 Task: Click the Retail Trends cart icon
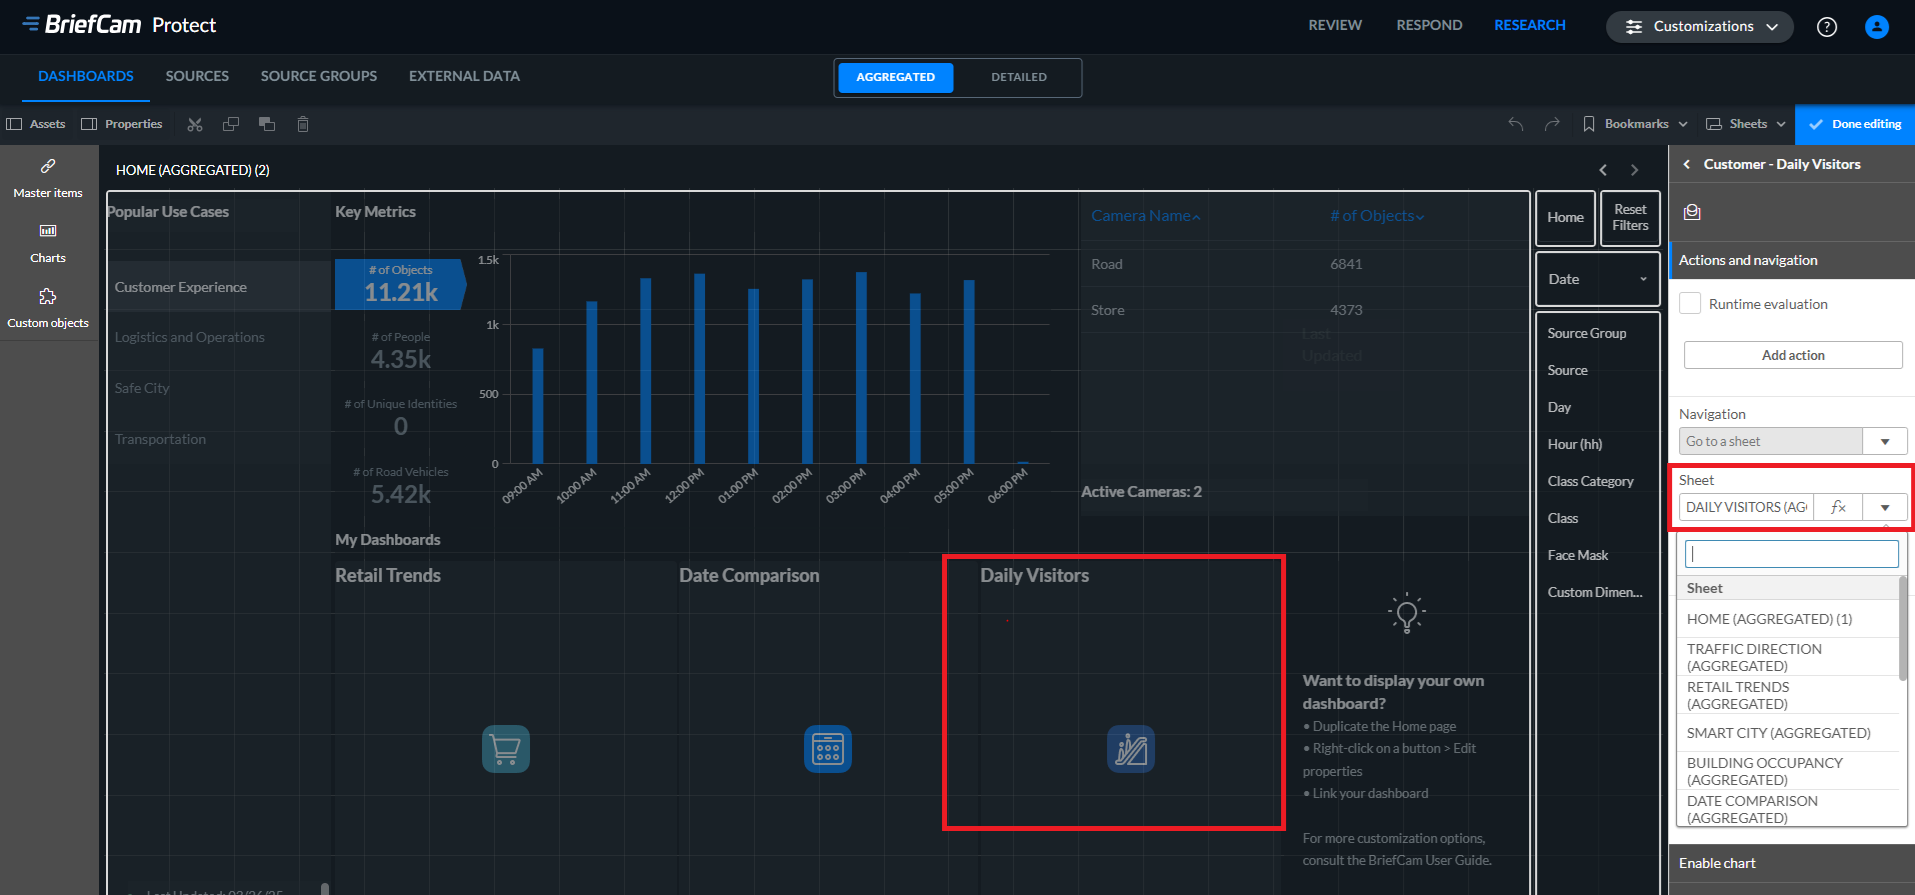506,749
